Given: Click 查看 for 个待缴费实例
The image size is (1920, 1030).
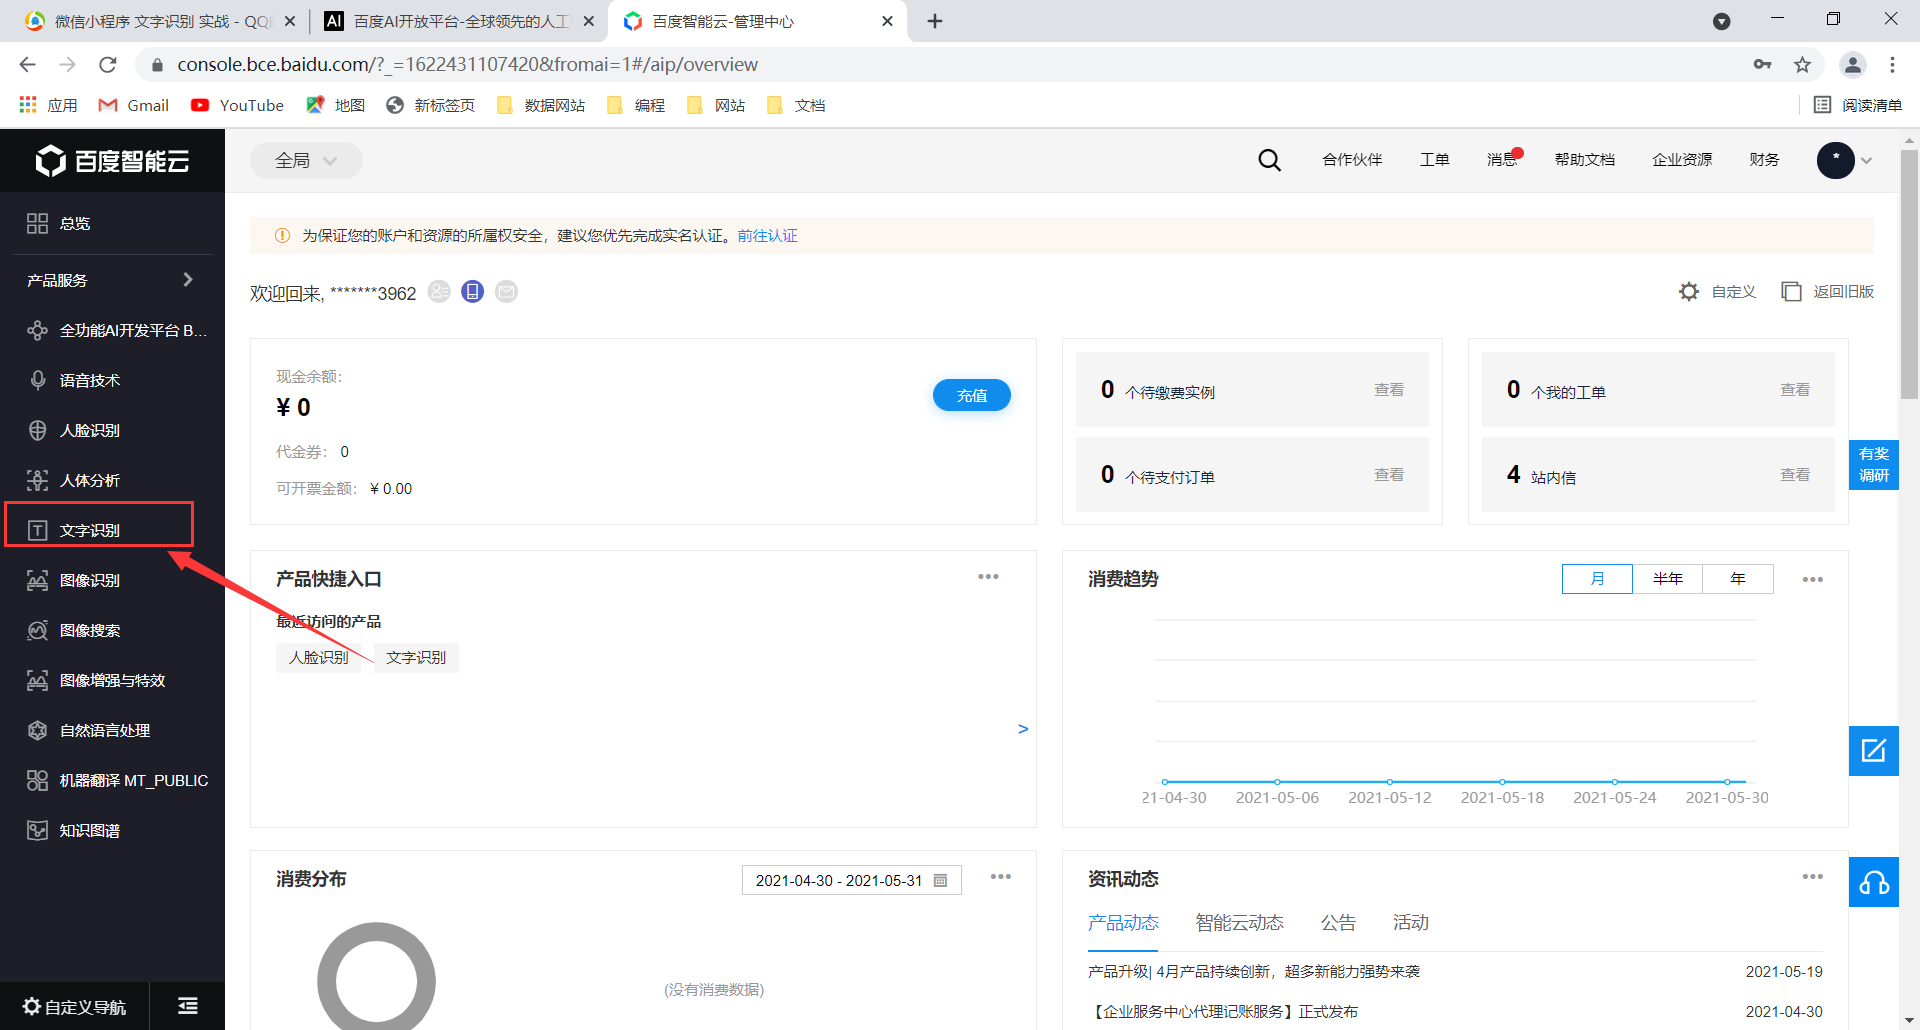Looking at the screenshot, I should pos(1388,390).
